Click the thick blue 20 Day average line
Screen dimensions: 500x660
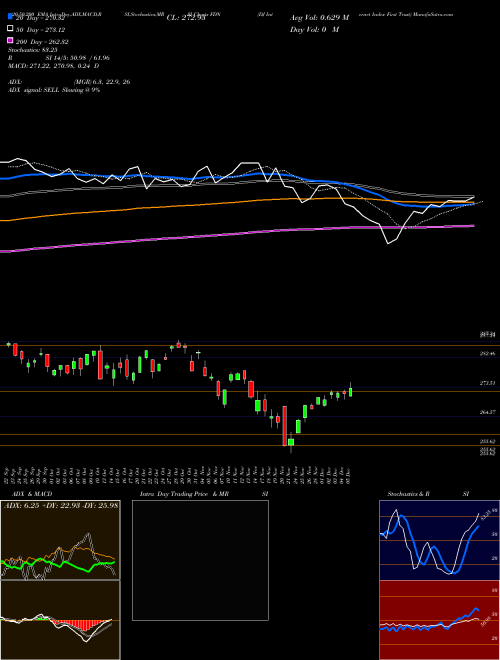236,177
